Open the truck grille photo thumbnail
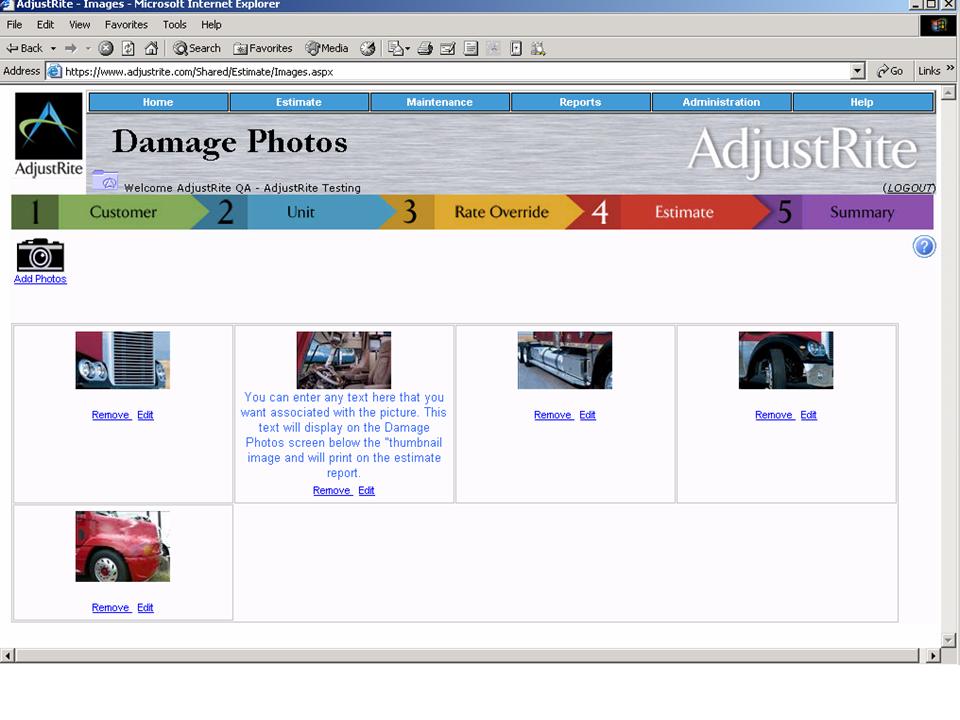Screen dimensions: 960x720 pos(122,360)
